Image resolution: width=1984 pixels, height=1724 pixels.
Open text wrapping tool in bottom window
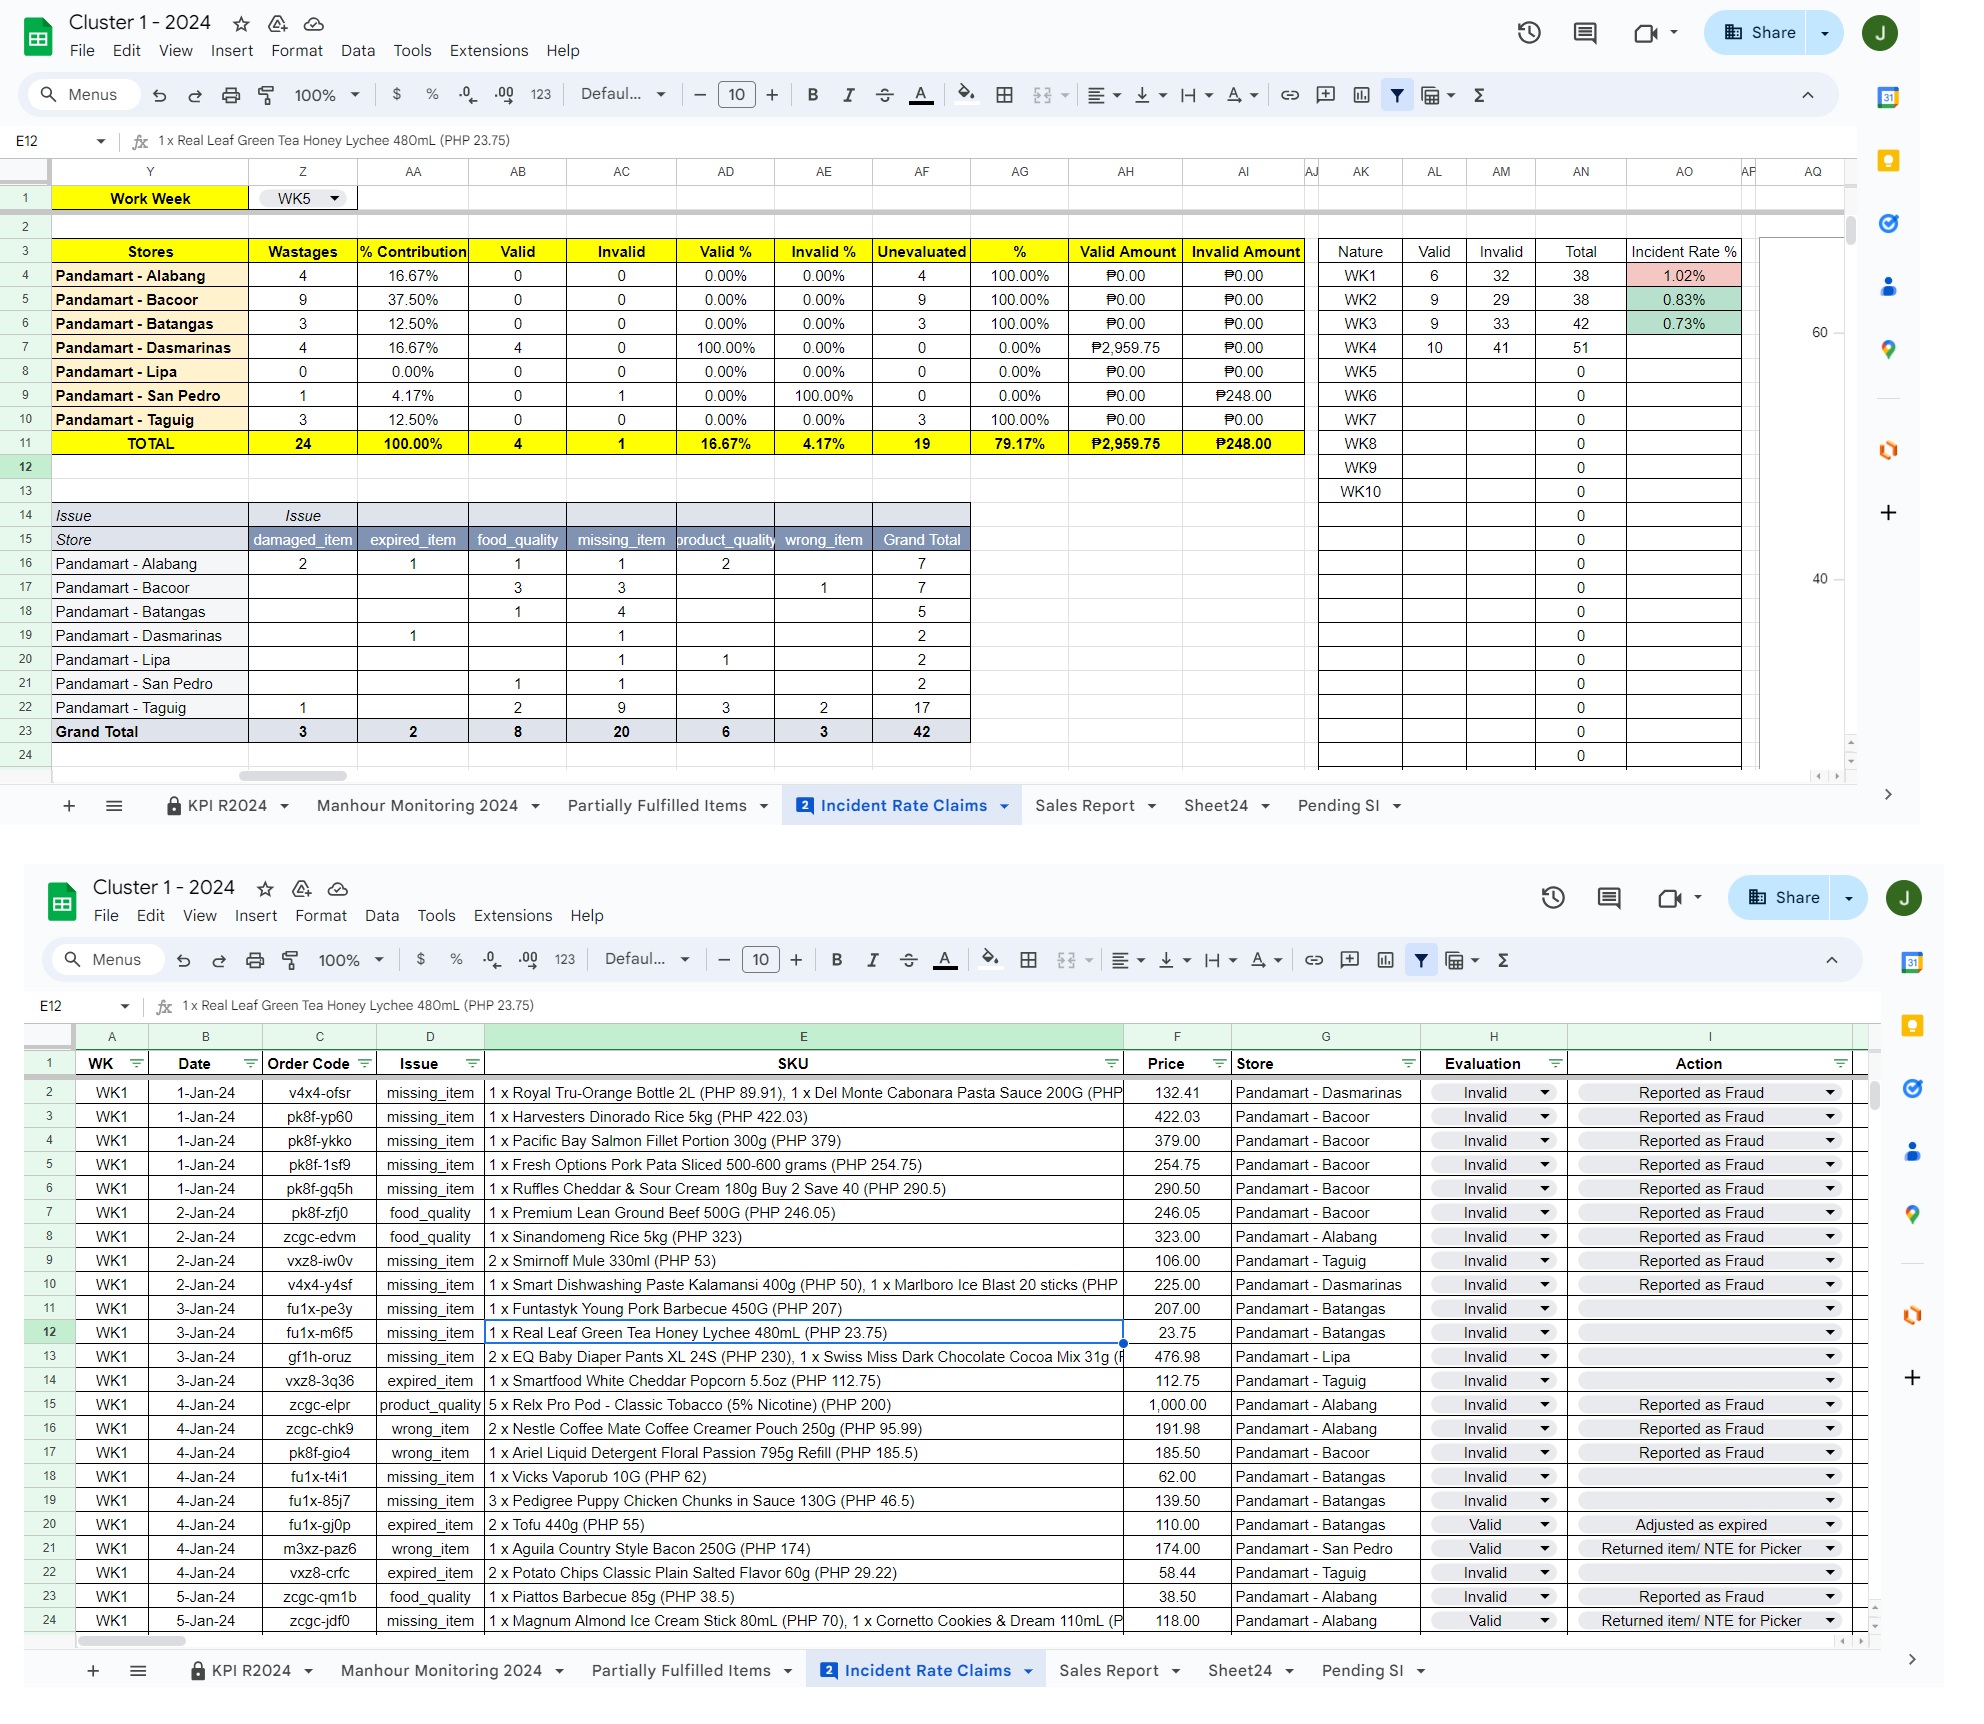coord(1220,960)
